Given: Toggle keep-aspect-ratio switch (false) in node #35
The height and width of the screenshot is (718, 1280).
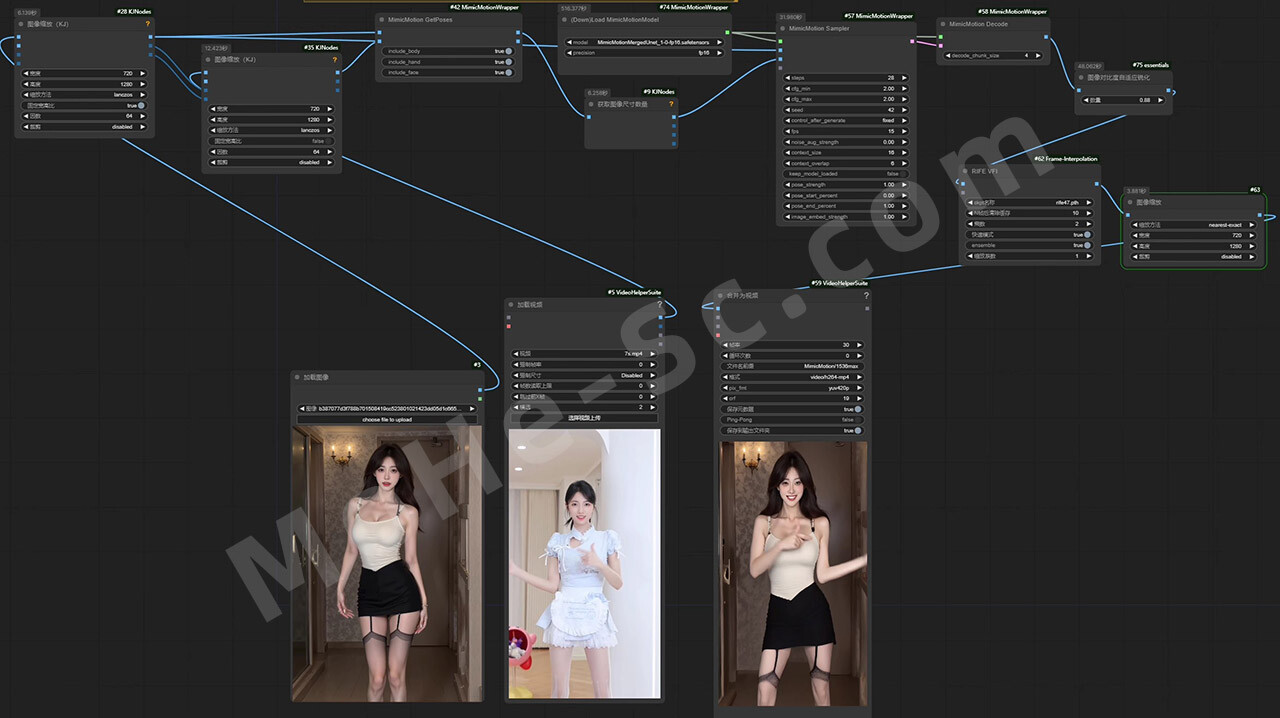Looking at the screenshot, I should tap(328, 141).
